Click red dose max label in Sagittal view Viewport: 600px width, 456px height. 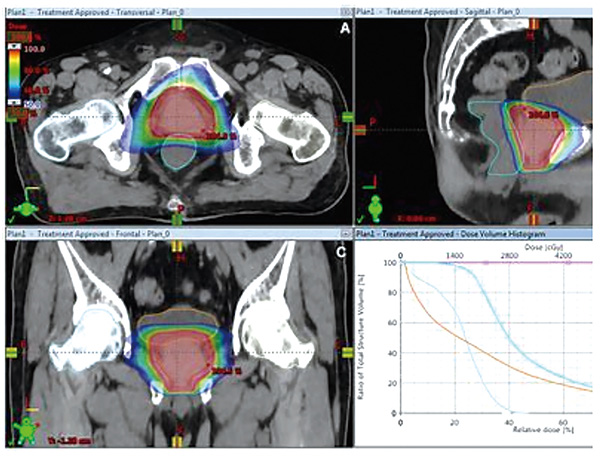543,114
